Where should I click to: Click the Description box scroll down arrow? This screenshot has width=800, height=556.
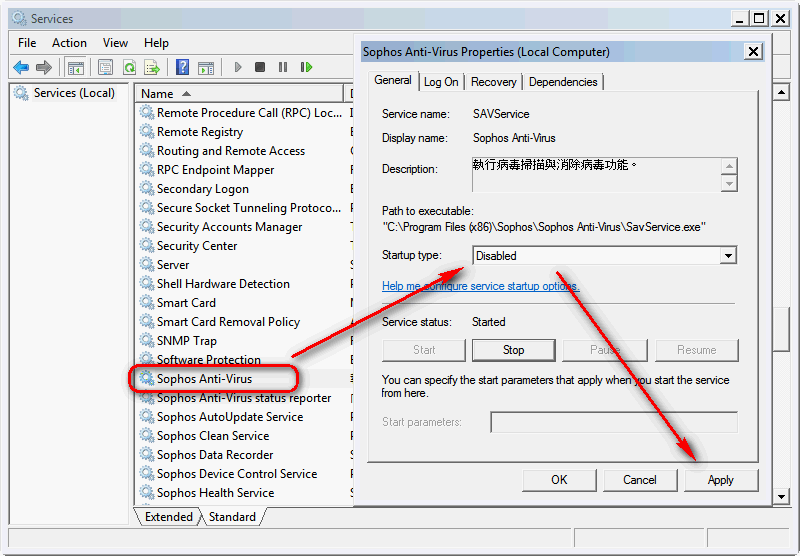pyautogui.click(x=730, y=183)
